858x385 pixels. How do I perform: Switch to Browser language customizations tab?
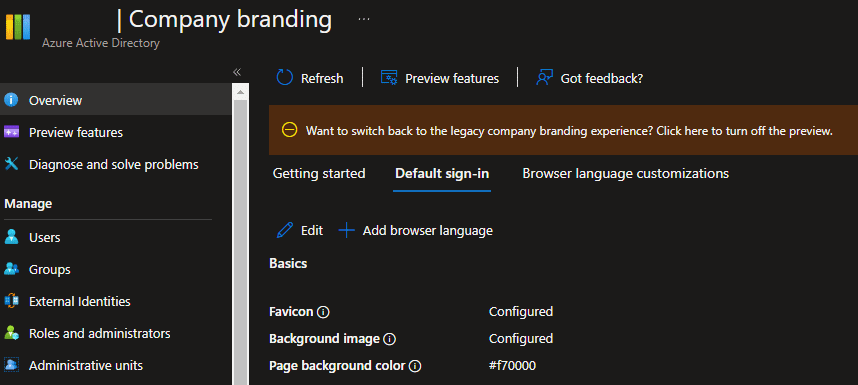point(625,173)
